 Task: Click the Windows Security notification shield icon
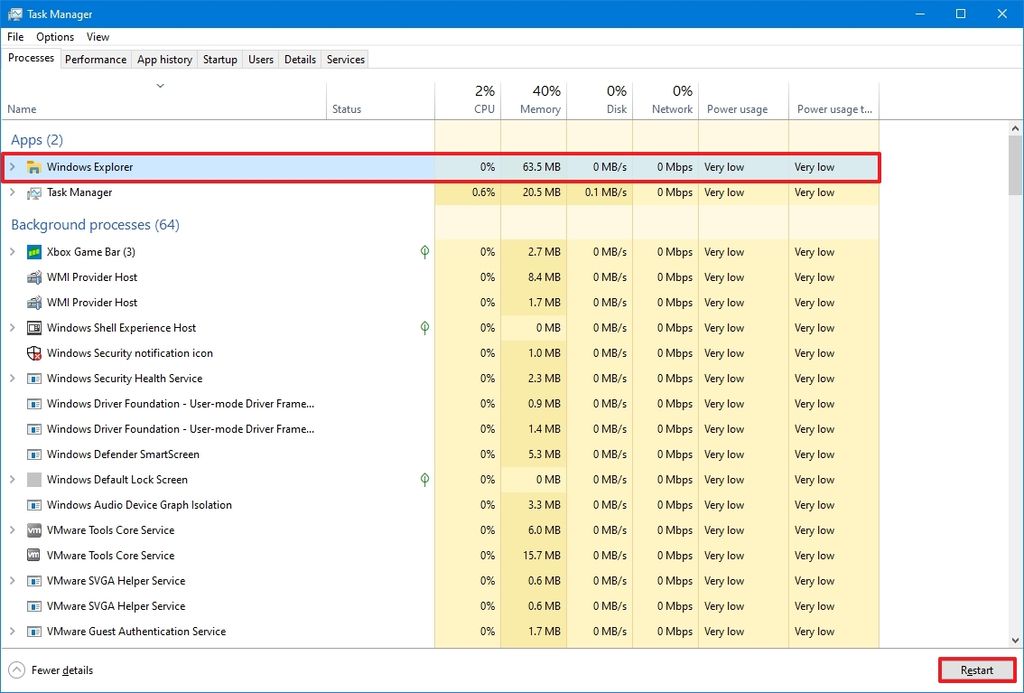pyautogui.click(x=33, y=353)
